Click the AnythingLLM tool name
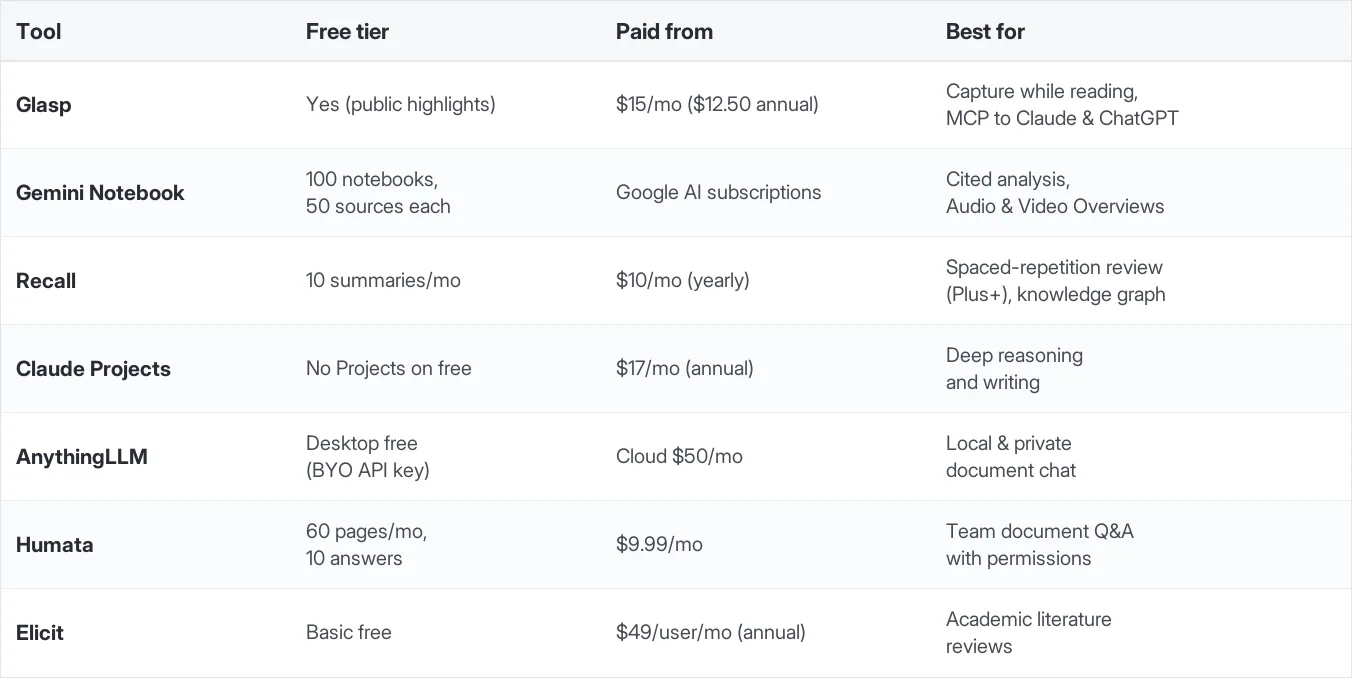The width and height of the screenshot is (1352, 678). coord(82,457)
